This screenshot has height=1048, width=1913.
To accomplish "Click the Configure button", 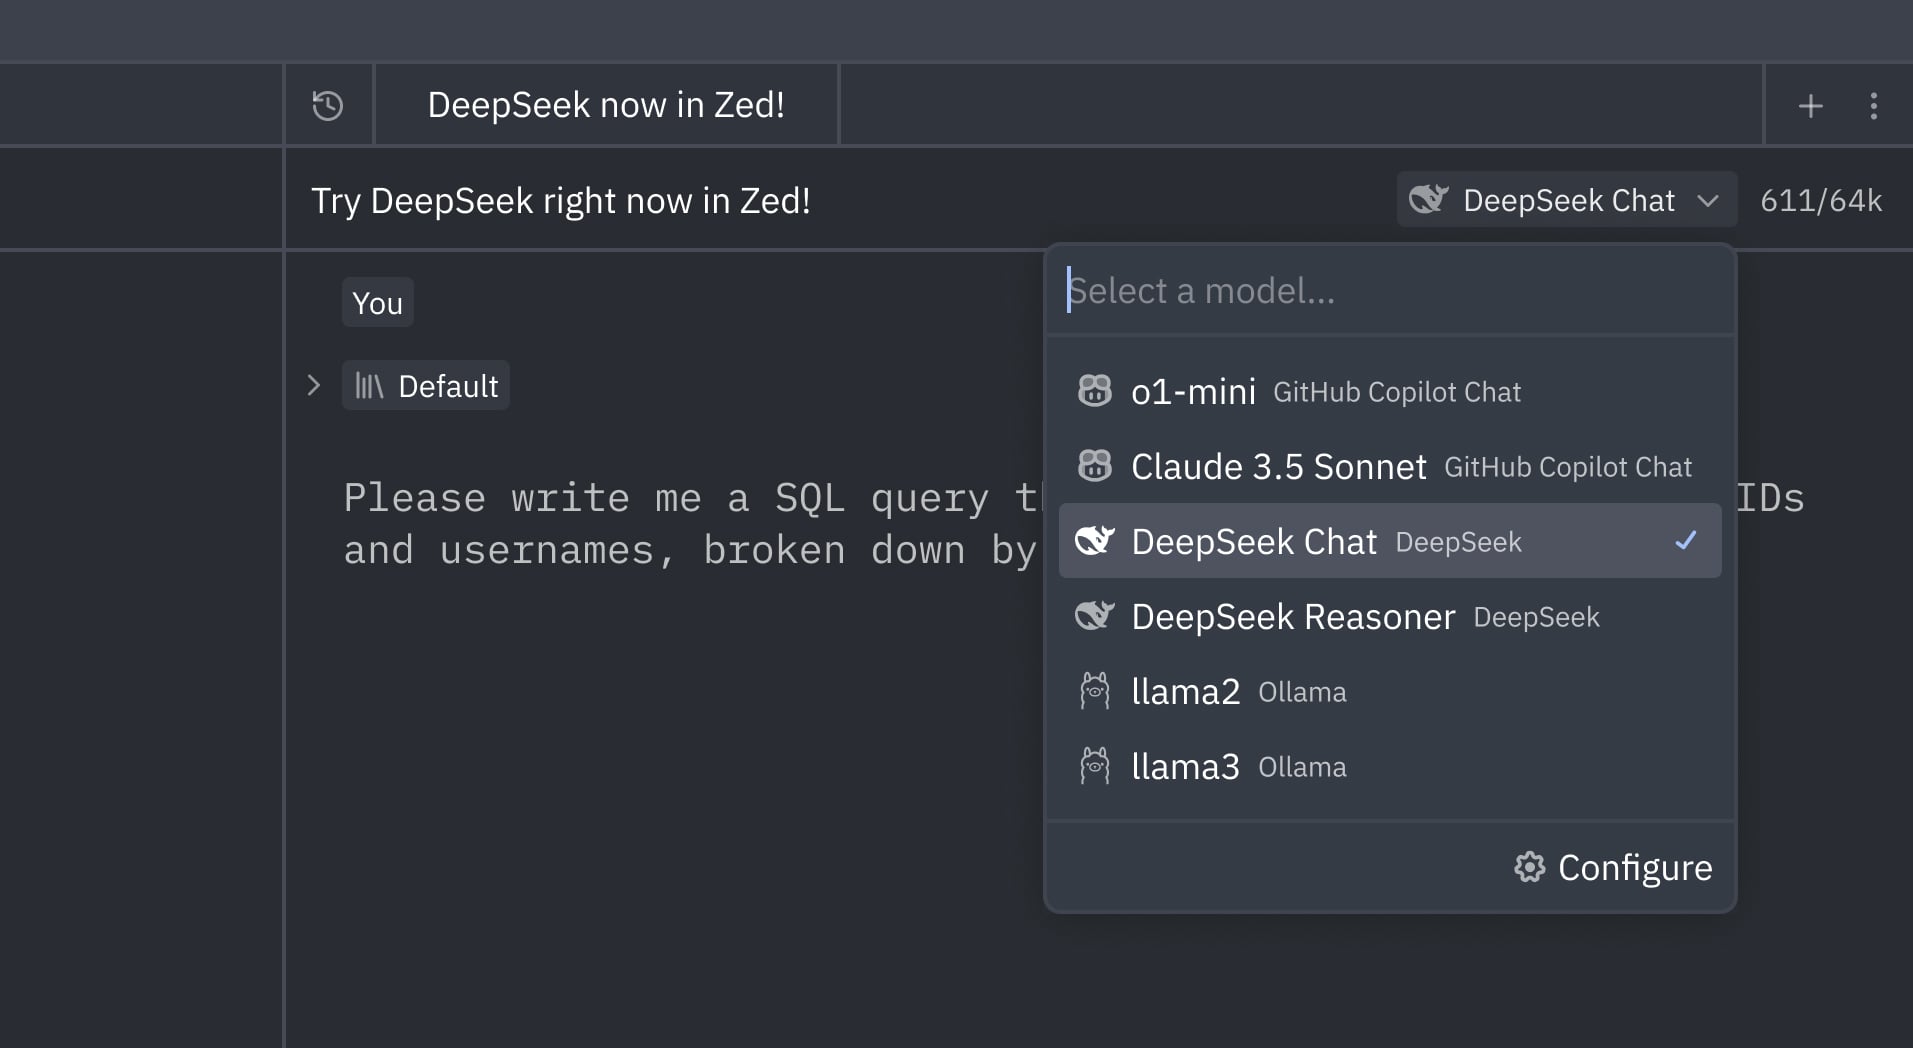I will coord(1635,868).
